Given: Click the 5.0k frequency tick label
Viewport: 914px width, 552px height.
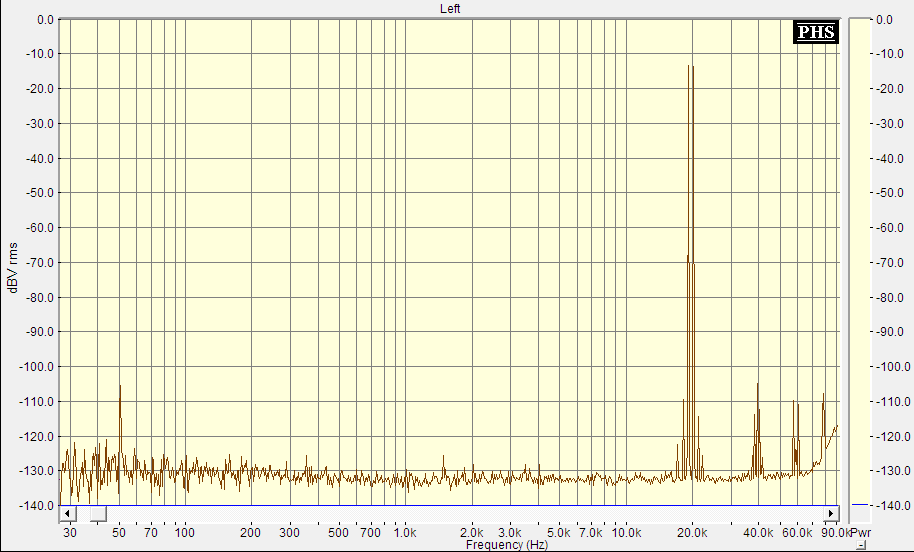Looking at the screenshot, I should click(x=558, y=532).
